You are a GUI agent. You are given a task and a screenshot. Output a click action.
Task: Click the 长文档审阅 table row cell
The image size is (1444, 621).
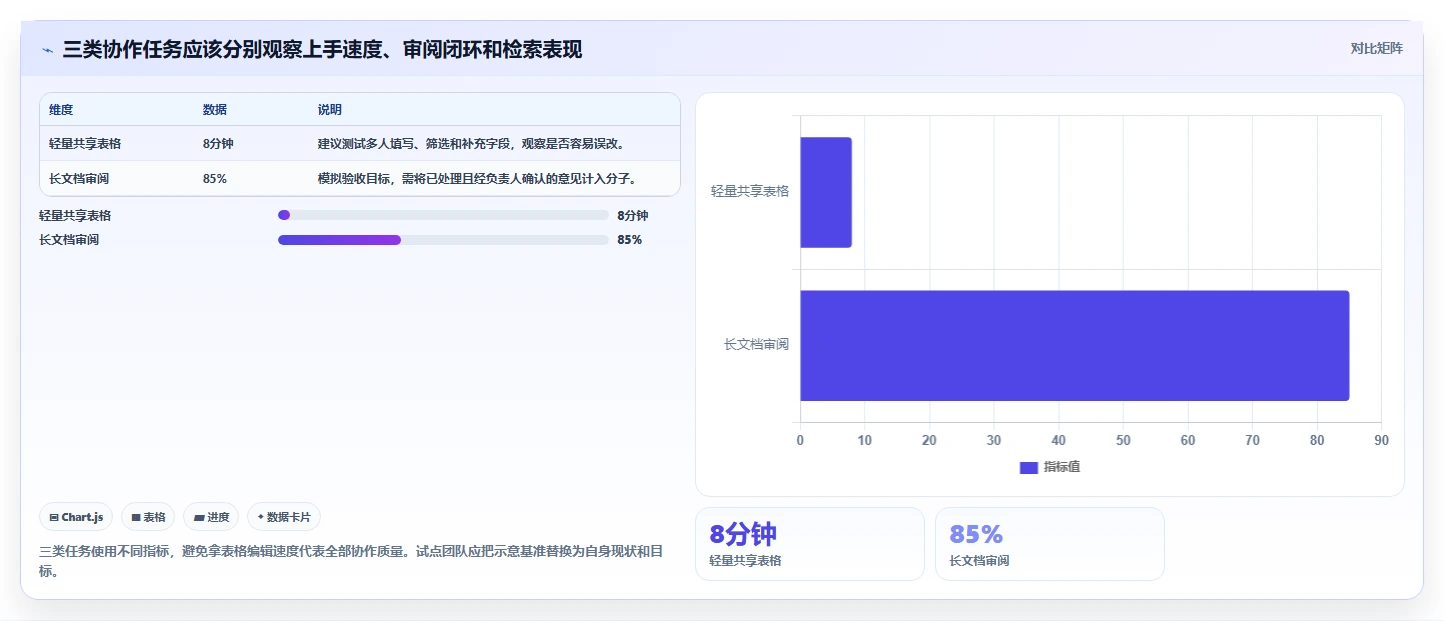point(79,179)
